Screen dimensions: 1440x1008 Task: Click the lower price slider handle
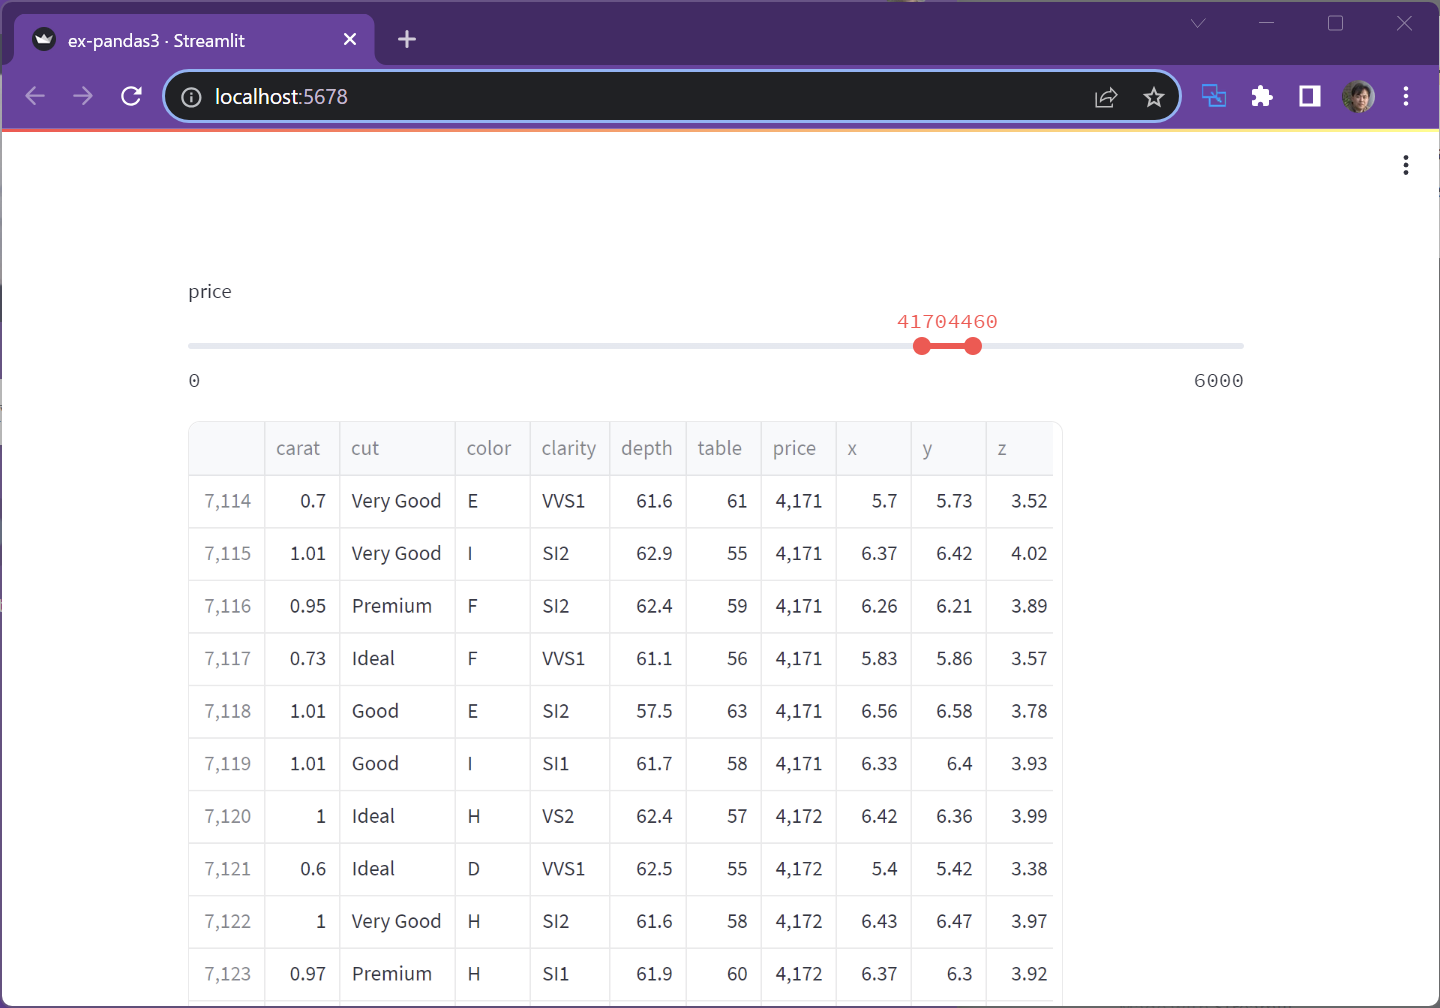tap(922, 346)
